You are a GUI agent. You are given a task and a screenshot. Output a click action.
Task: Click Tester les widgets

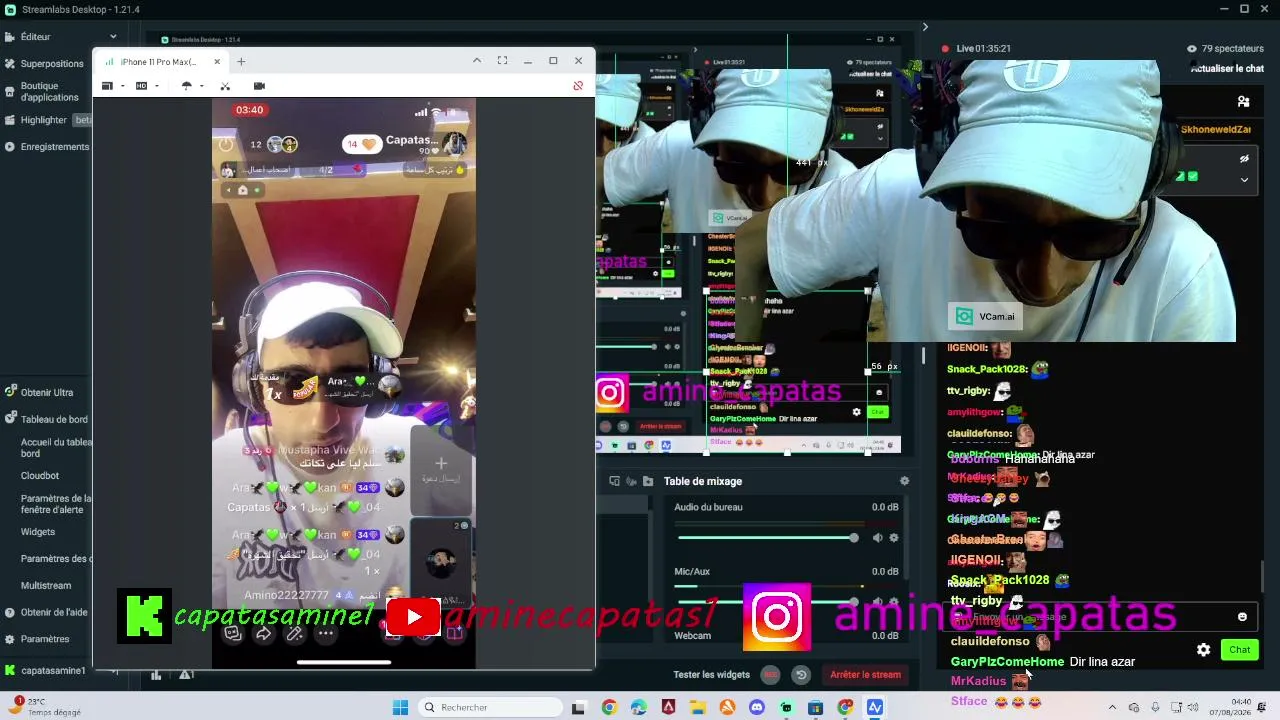coord(712,675)
